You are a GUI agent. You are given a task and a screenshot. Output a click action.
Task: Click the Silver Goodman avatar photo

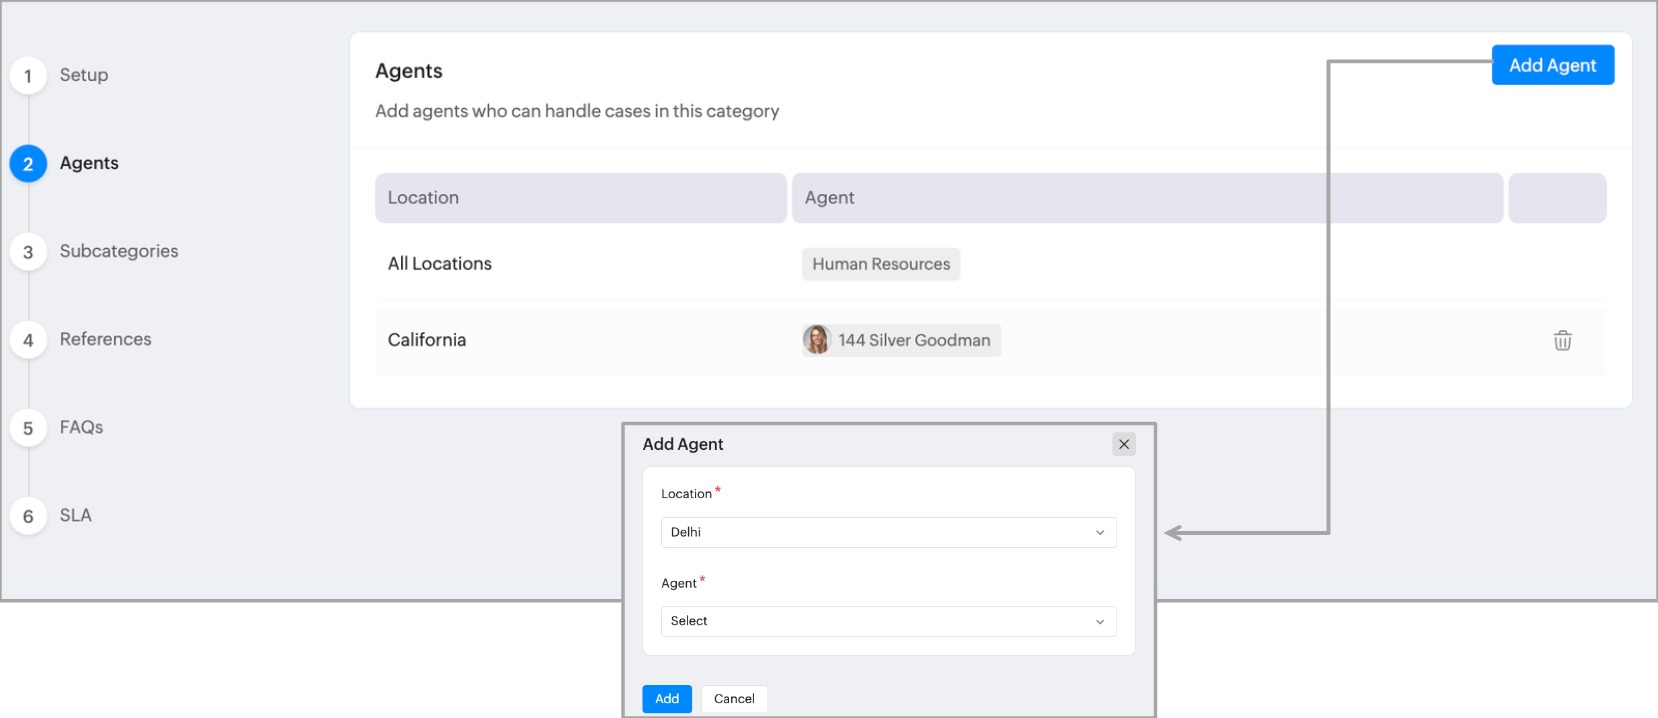tap(817, 340)
